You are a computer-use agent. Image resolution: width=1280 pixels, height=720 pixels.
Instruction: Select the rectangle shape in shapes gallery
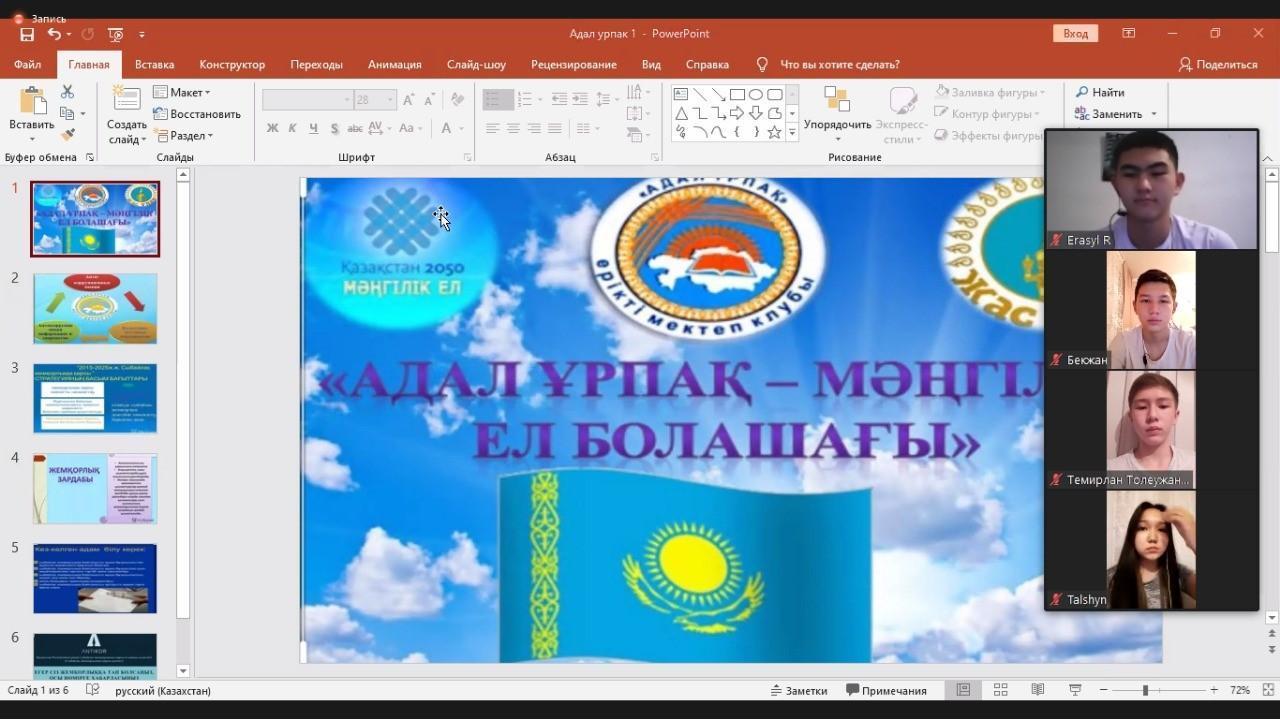click(x=737, y=95)
